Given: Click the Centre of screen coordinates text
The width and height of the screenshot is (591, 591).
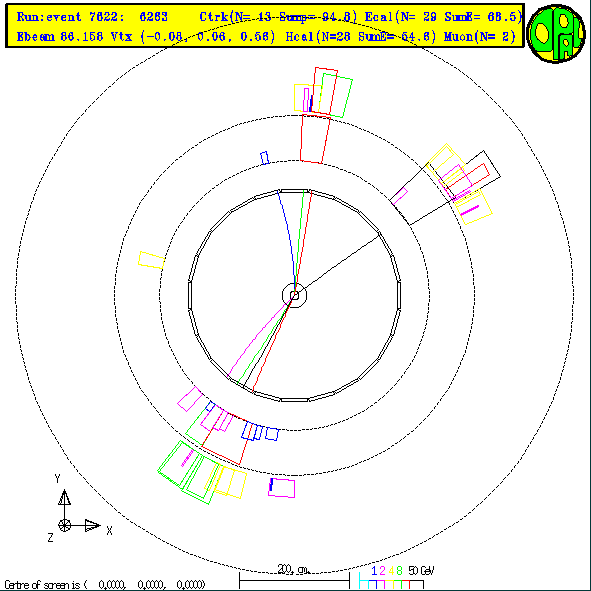Looking at the screenshot, I should pyautogui.click(x=105, y=585).
